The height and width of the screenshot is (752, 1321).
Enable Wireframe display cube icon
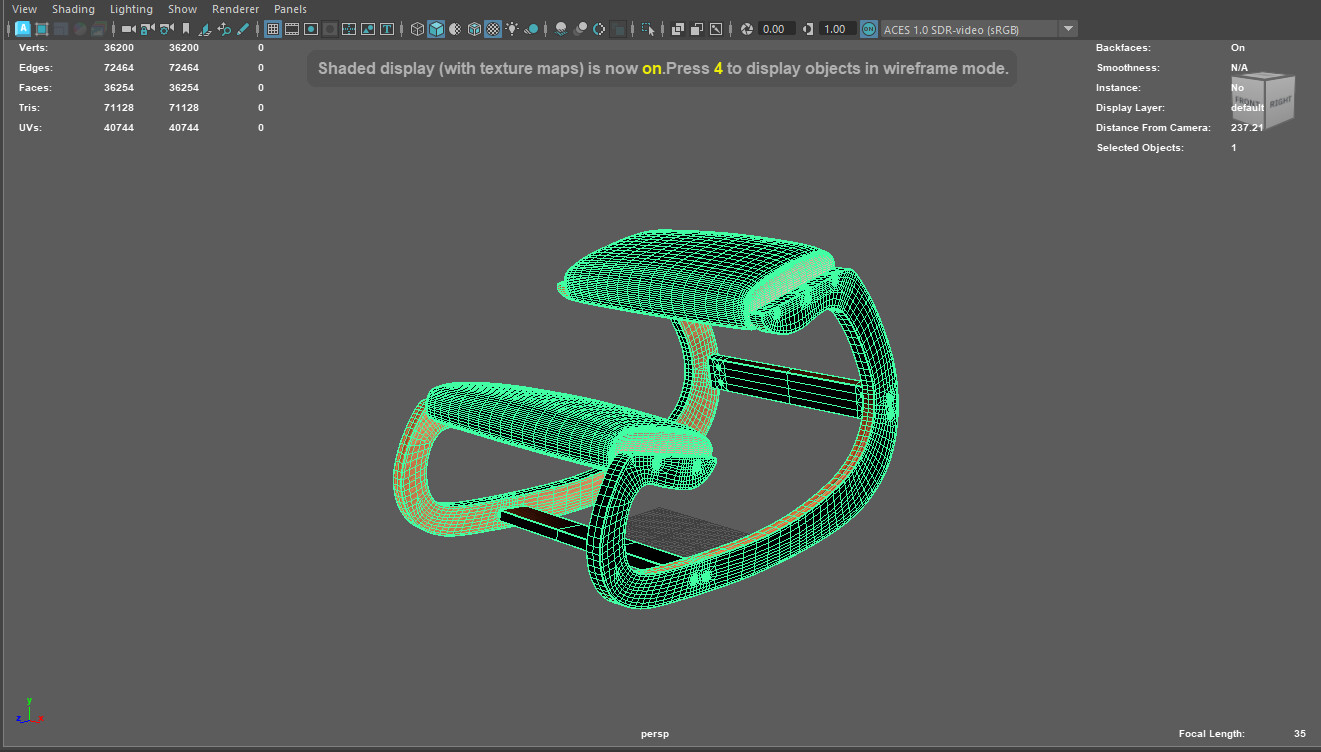(x=417, y=29)
